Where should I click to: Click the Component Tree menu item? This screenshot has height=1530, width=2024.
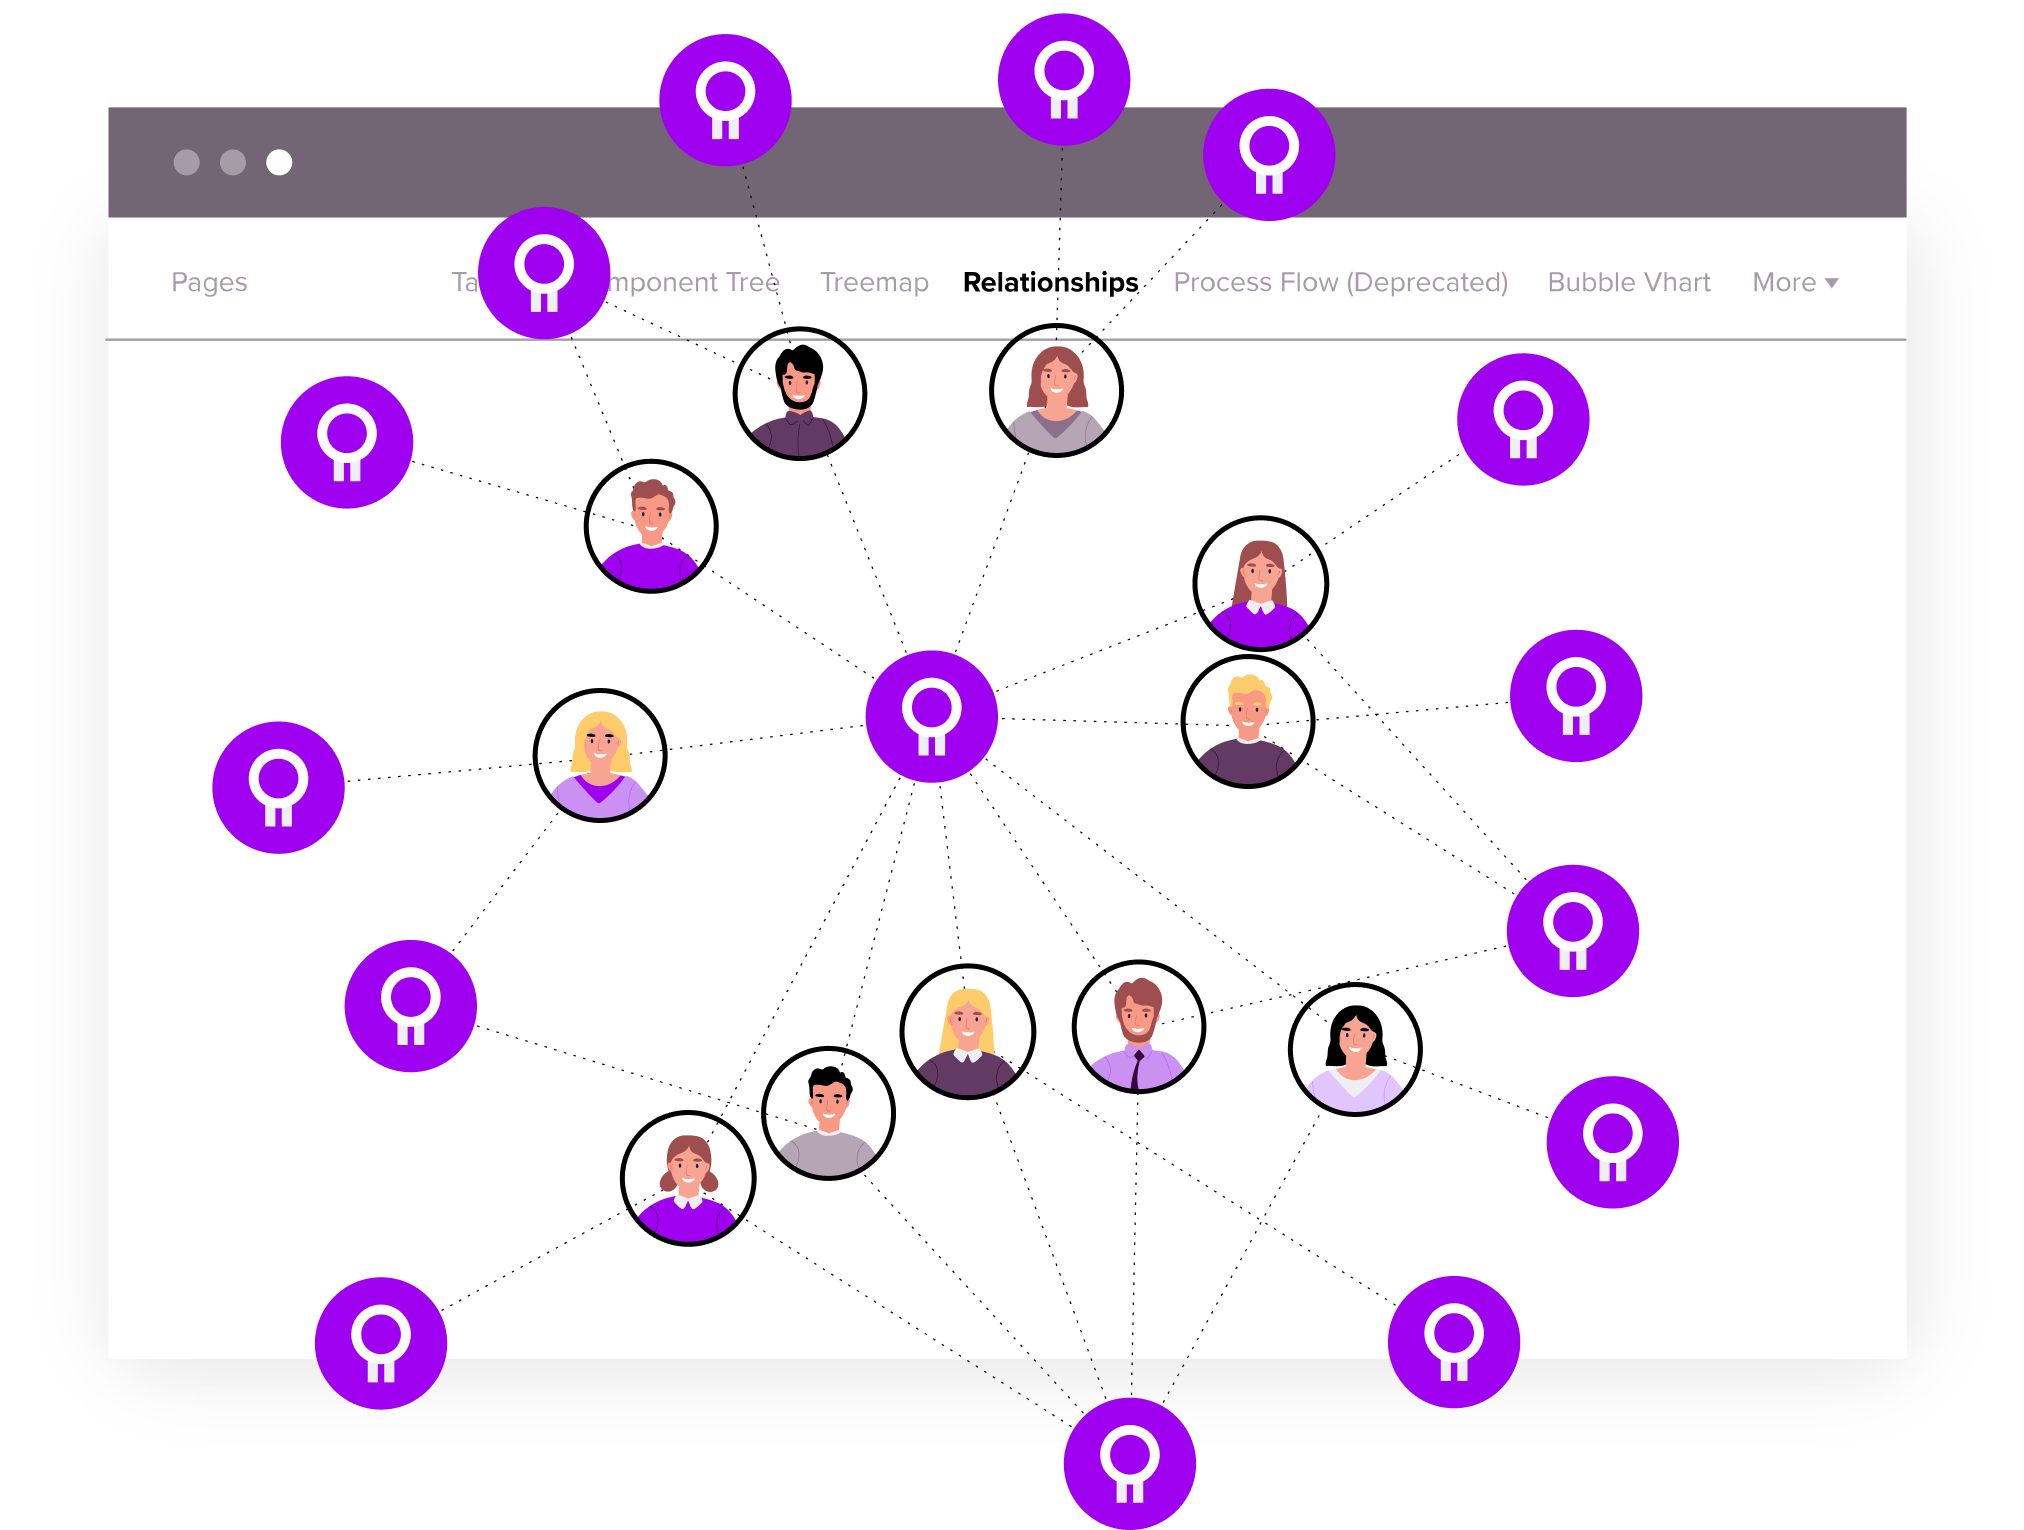click(675, 281)
